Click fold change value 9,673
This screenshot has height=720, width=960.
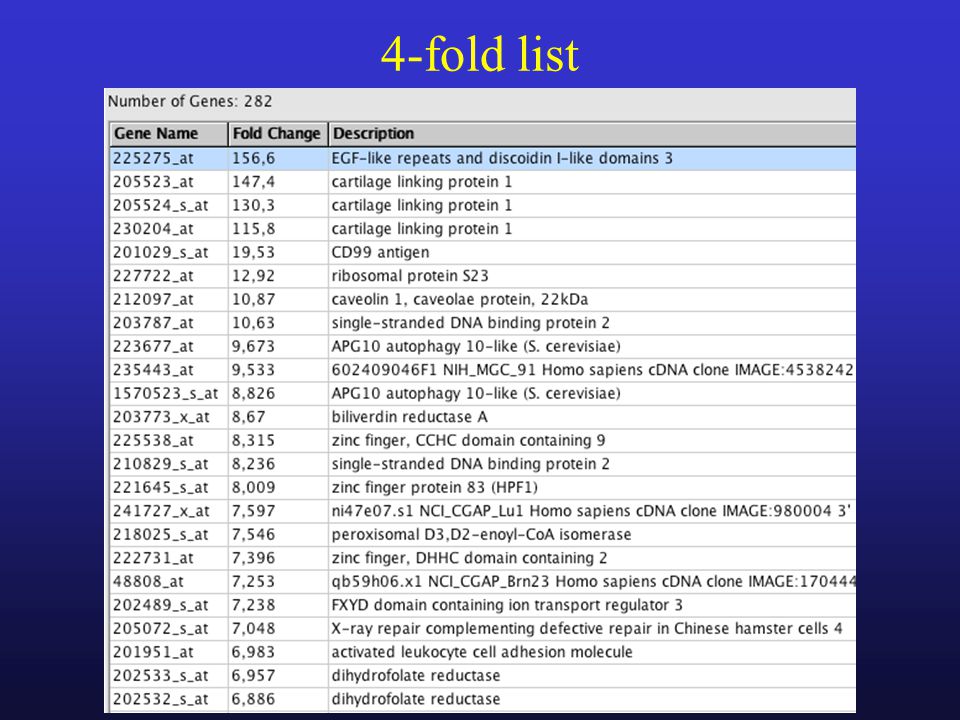(x=253, y=347)
